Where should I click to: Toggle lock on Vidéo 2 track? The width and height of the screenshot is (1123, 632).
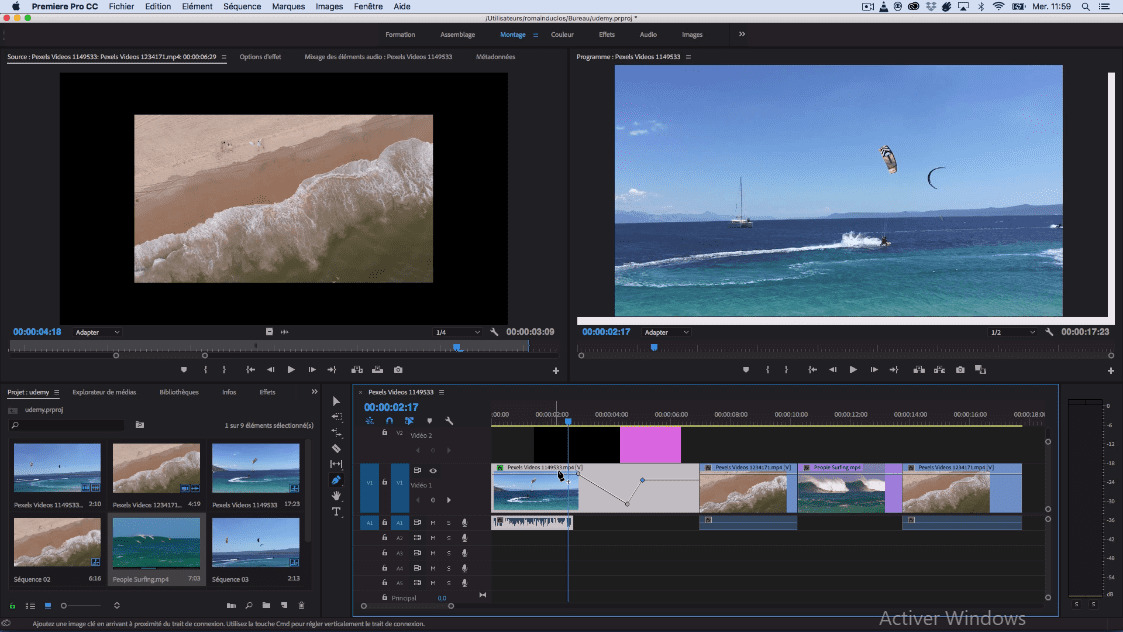[385, 433]
